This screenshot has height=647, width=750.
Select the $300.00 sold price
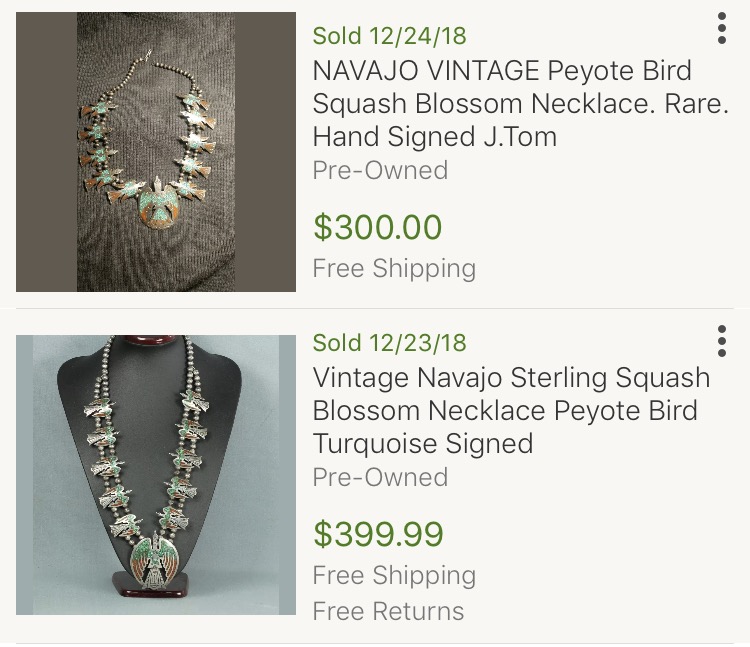(x=377, y=227)
